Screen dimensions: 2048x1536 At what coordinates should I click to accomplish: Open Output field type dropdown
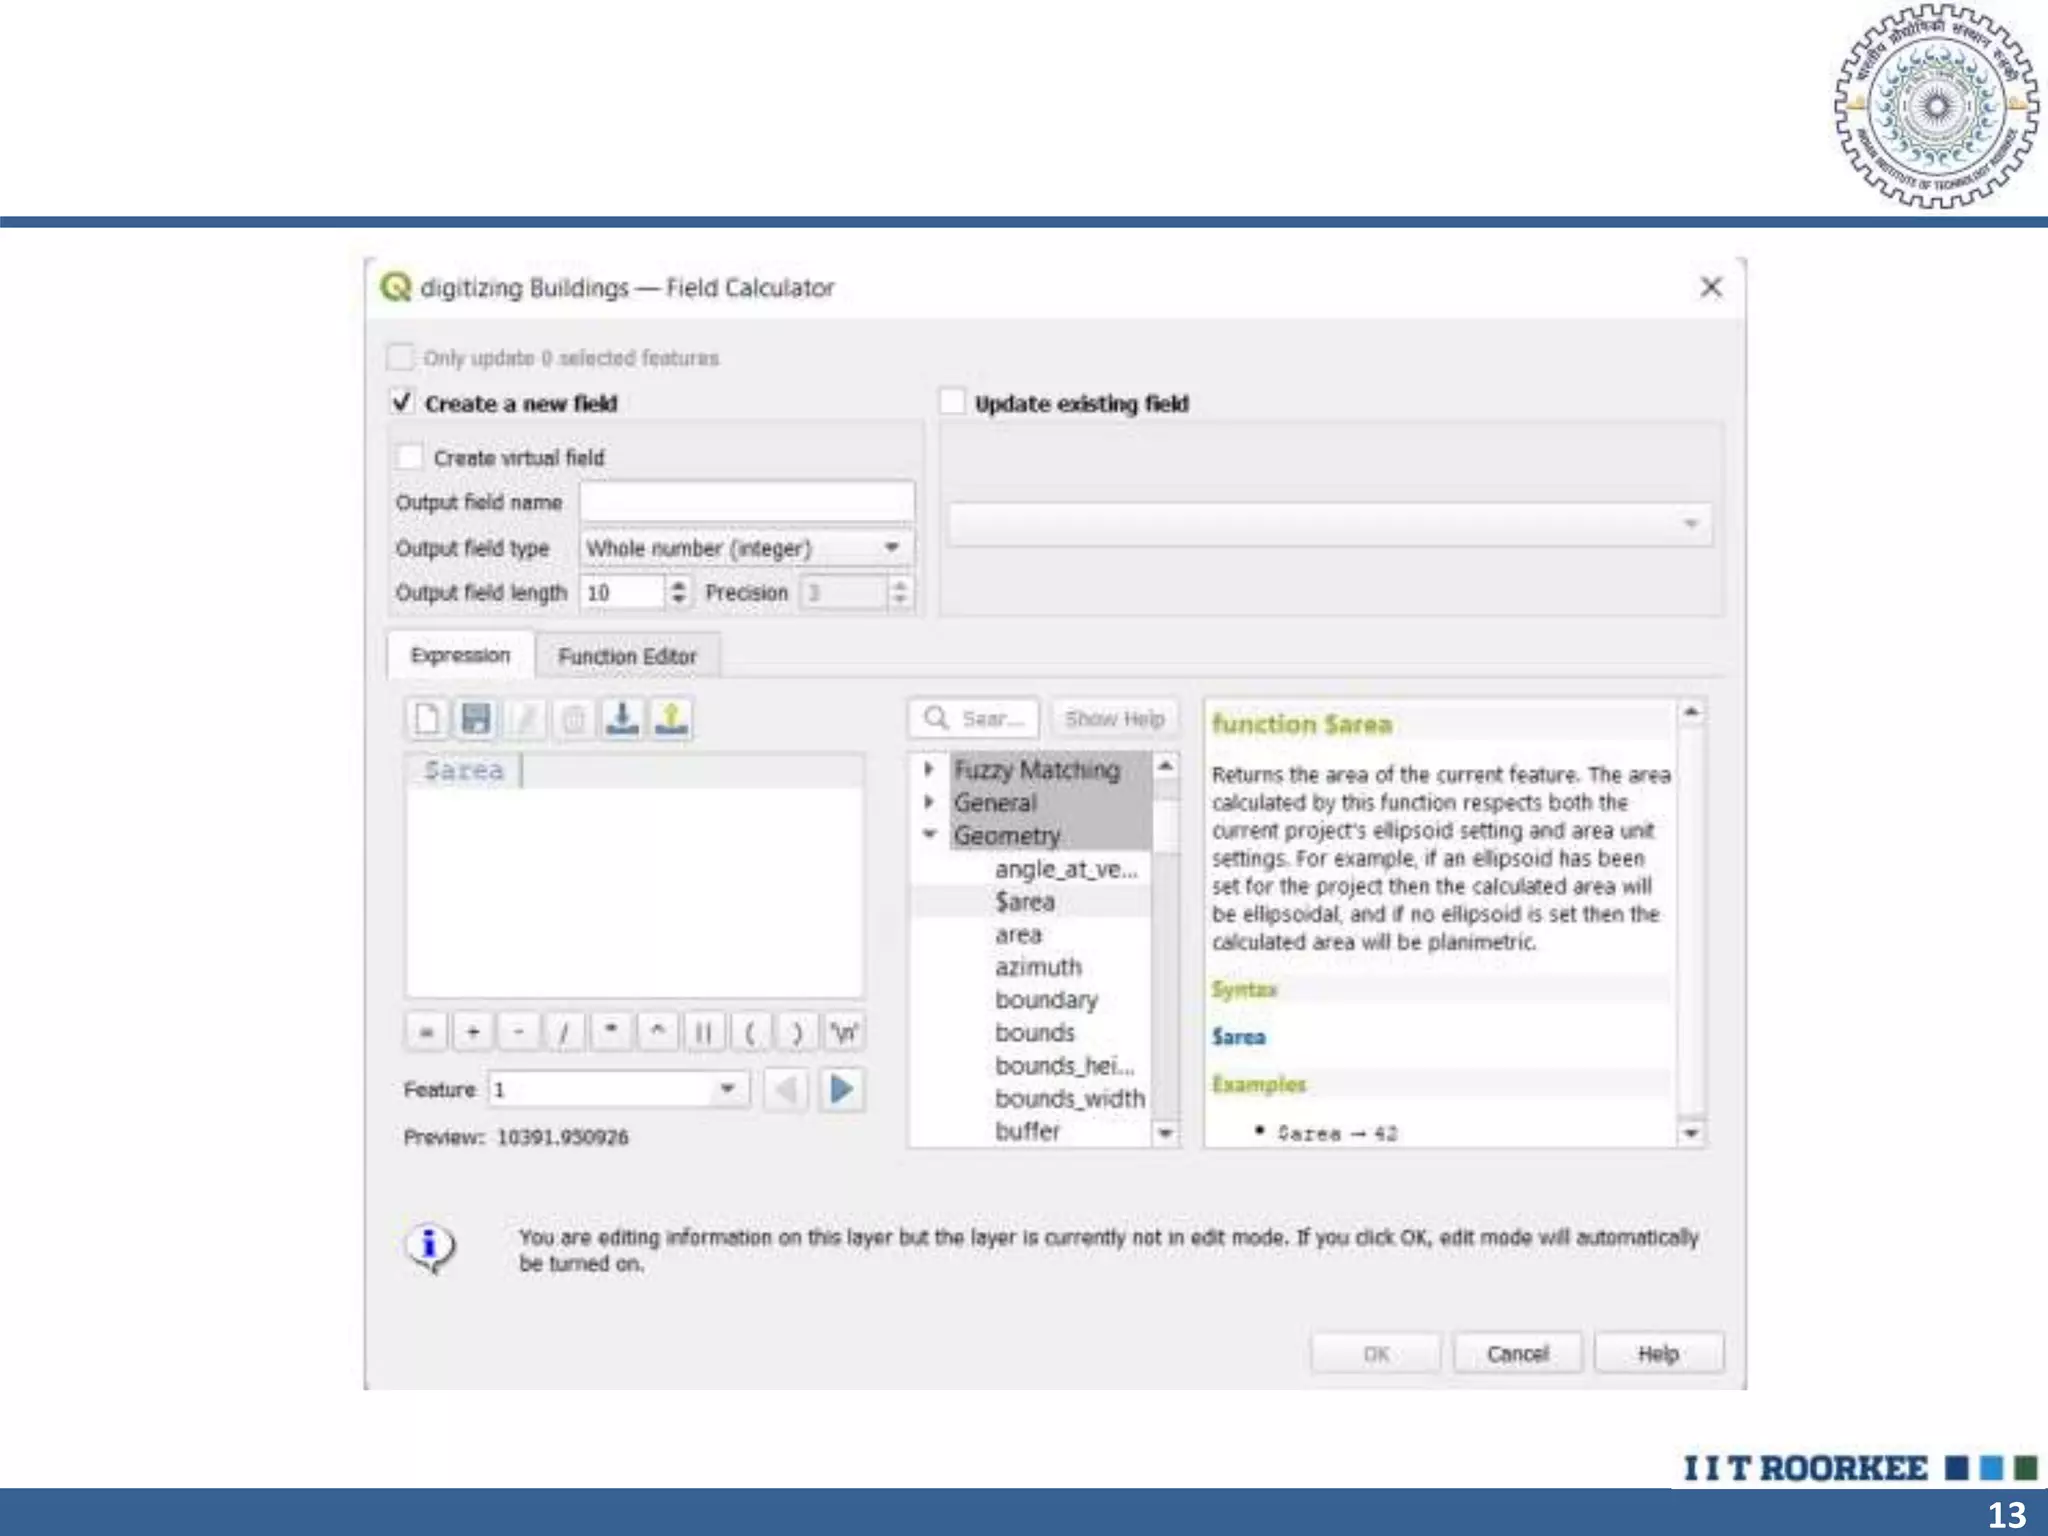746,547
